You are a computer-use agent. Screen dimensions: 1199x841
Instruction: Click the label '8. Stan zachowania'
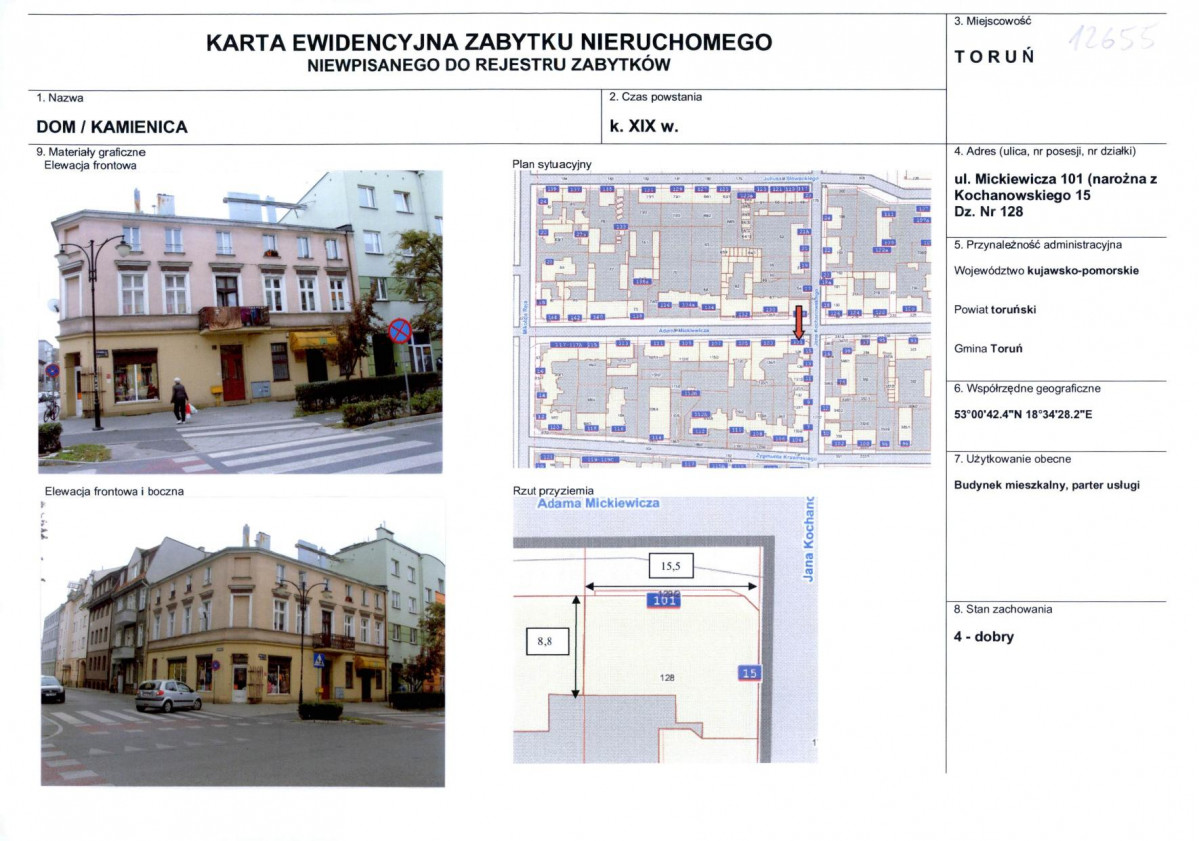[1002, 610]
